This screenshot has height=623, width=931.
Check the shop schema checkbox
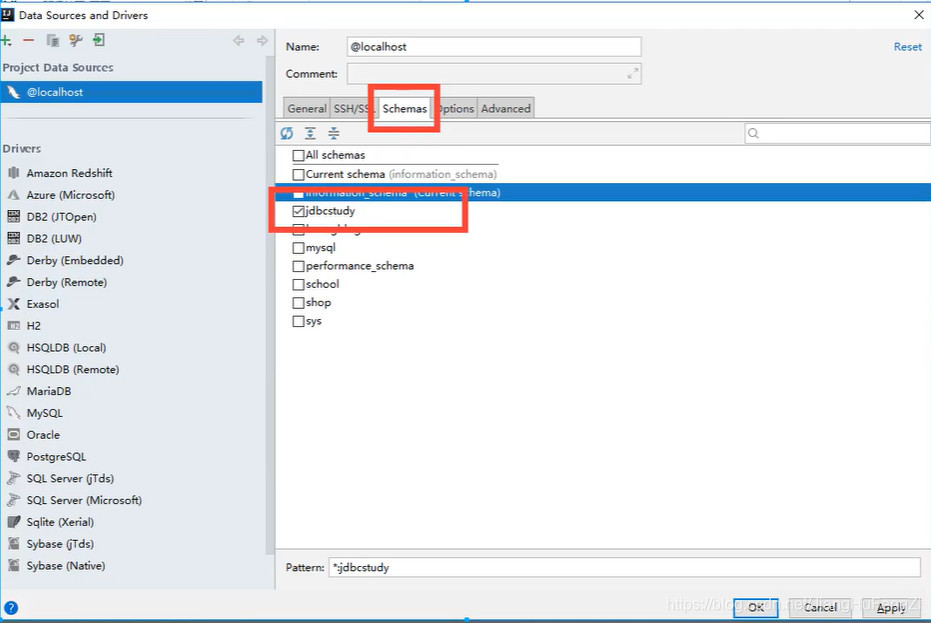(x=299, y=303)
